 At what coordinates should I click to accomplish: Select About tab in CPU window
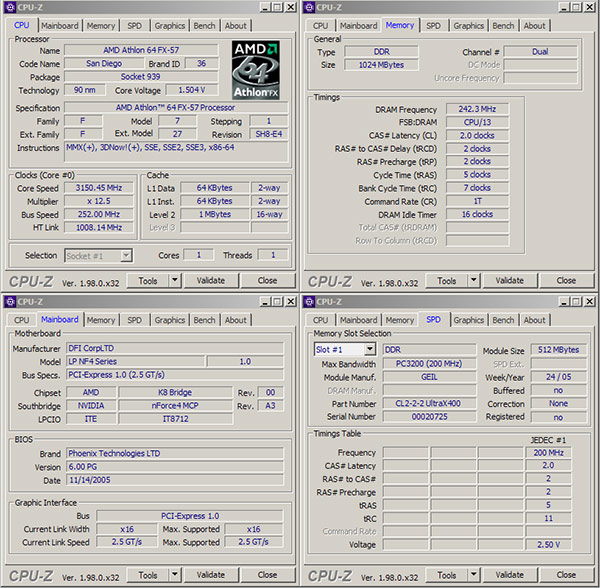coord(235,26)
